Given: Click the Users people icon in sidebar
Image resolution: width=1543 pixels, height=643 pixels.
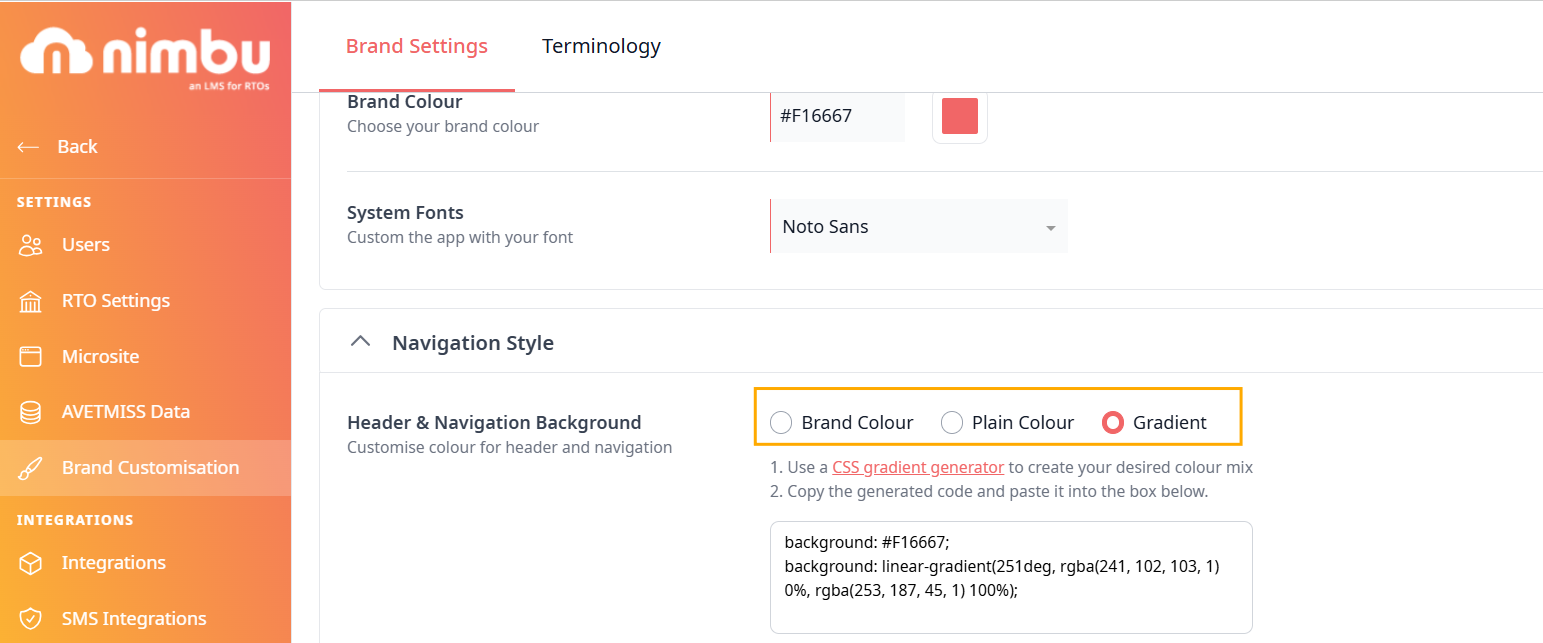Looking at the screenshot, I should pos(31,245).
